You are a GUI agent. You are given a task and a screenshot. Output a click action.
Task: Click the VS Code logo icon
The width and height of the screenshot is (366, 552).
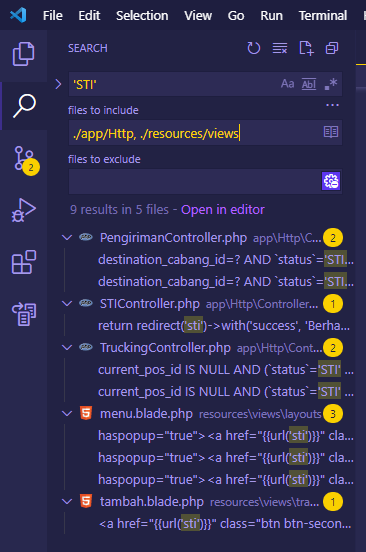tap(18, 15)
